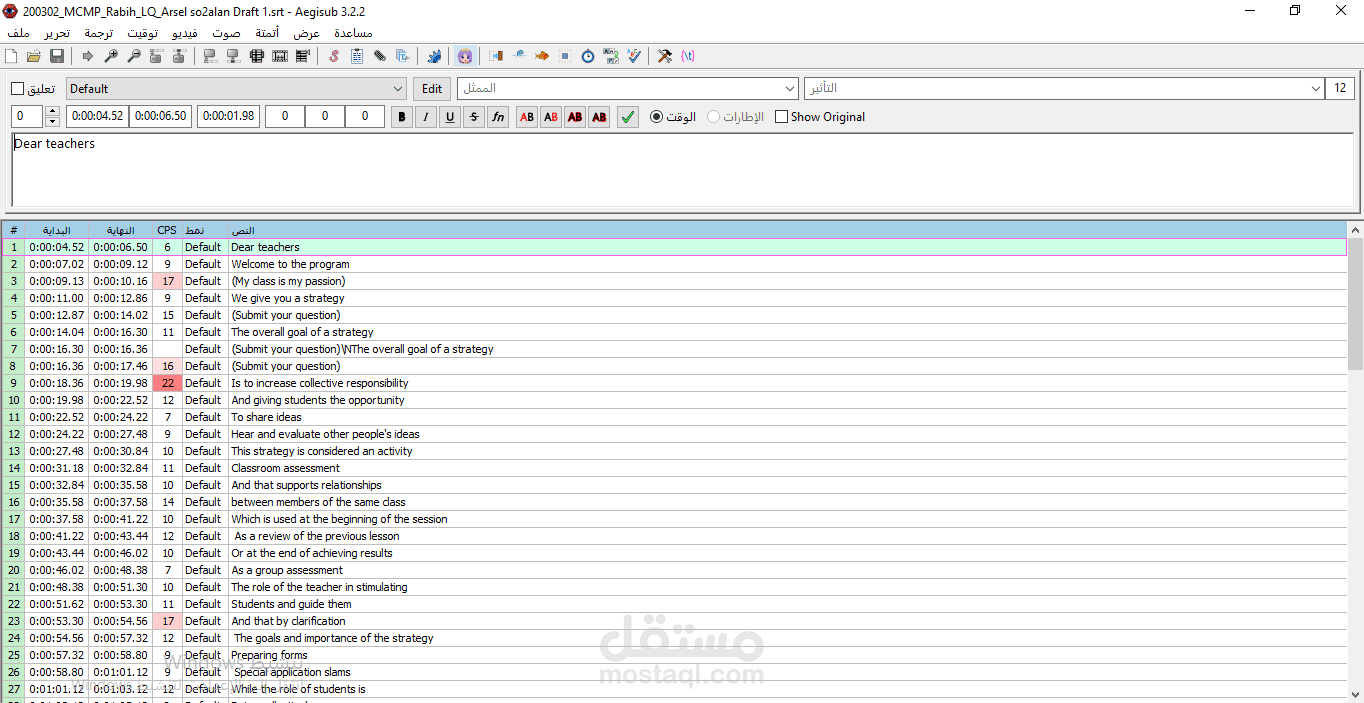Select row "Is to increase collective responsibility"
The image size is (1364, 703).
674,383
